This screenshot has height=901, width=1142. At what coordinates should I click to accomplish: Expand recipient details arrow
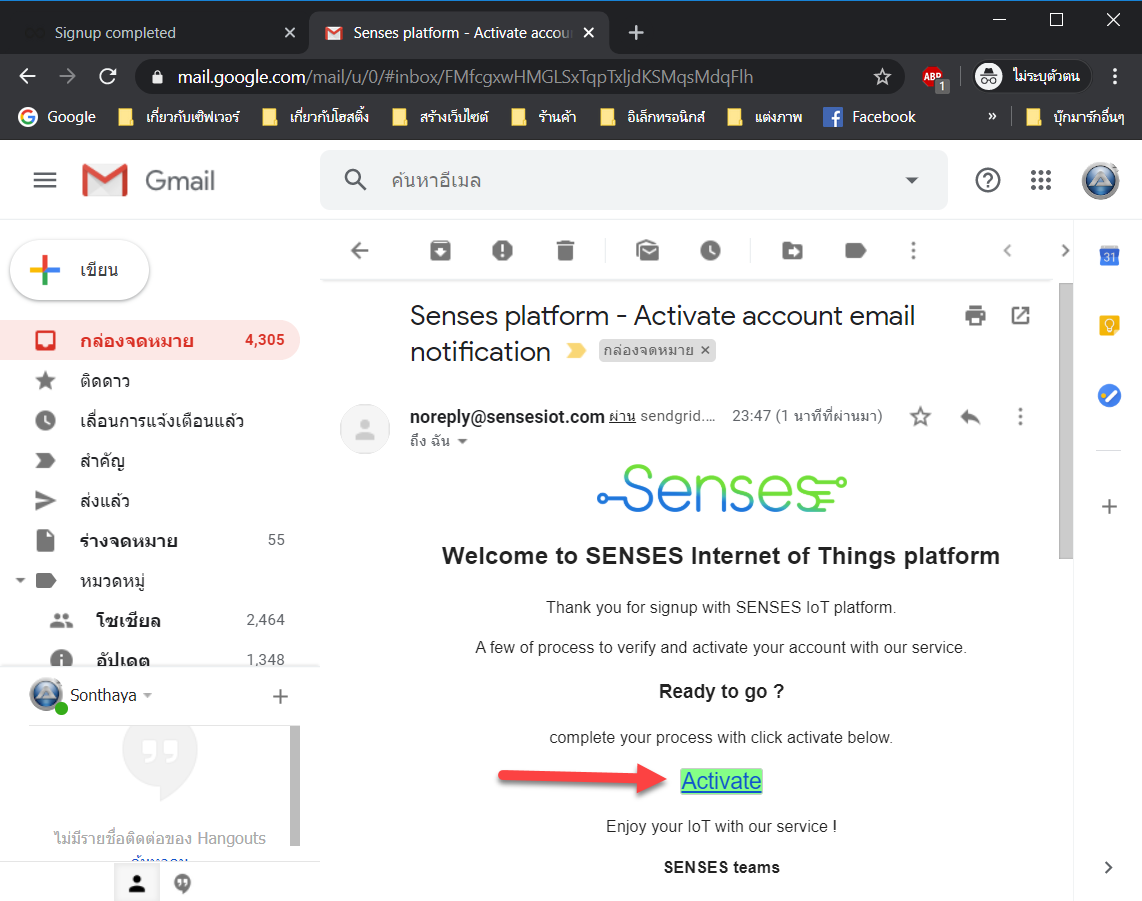pyautogui.click(x=462, y=441)
